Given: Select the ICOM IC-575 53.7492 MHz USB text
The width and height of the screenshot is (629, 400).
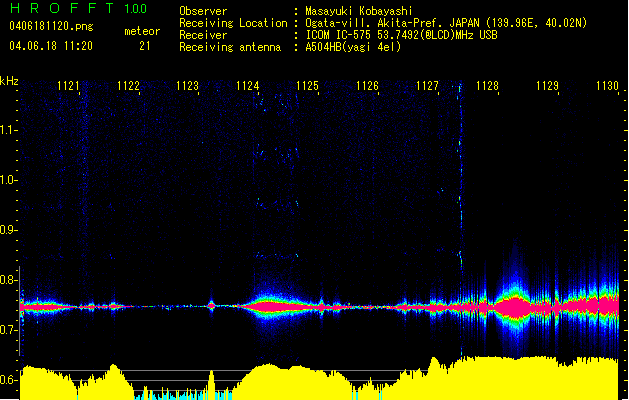Looking at the screenshot, I should pyautogui.click(x=402, y=35).
